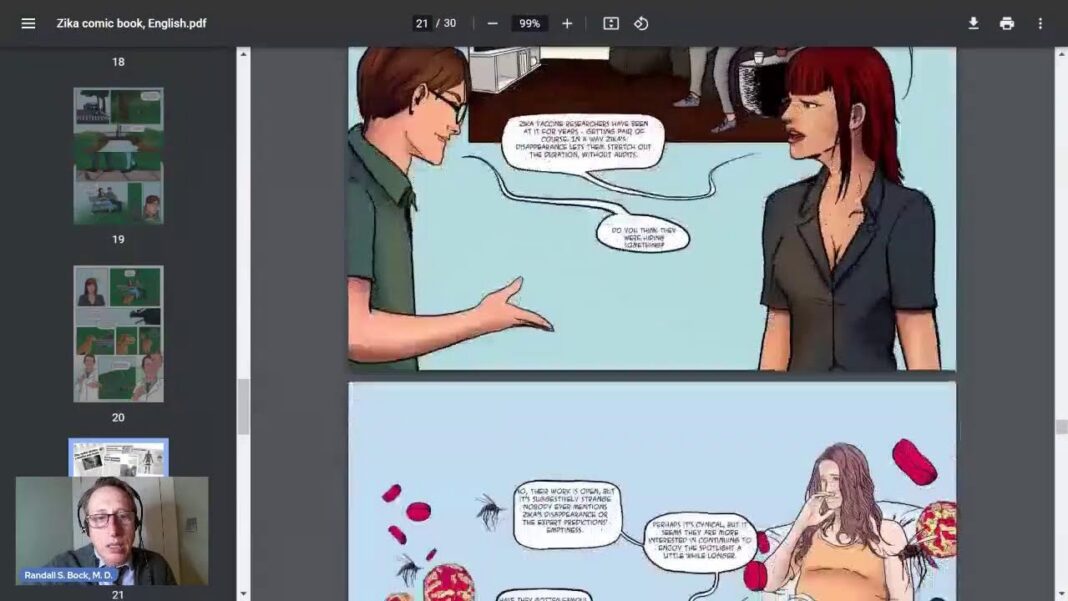Click main document scroll up arrow
The height and width of the screenshot is (601, 1068).
point(1061,54)
